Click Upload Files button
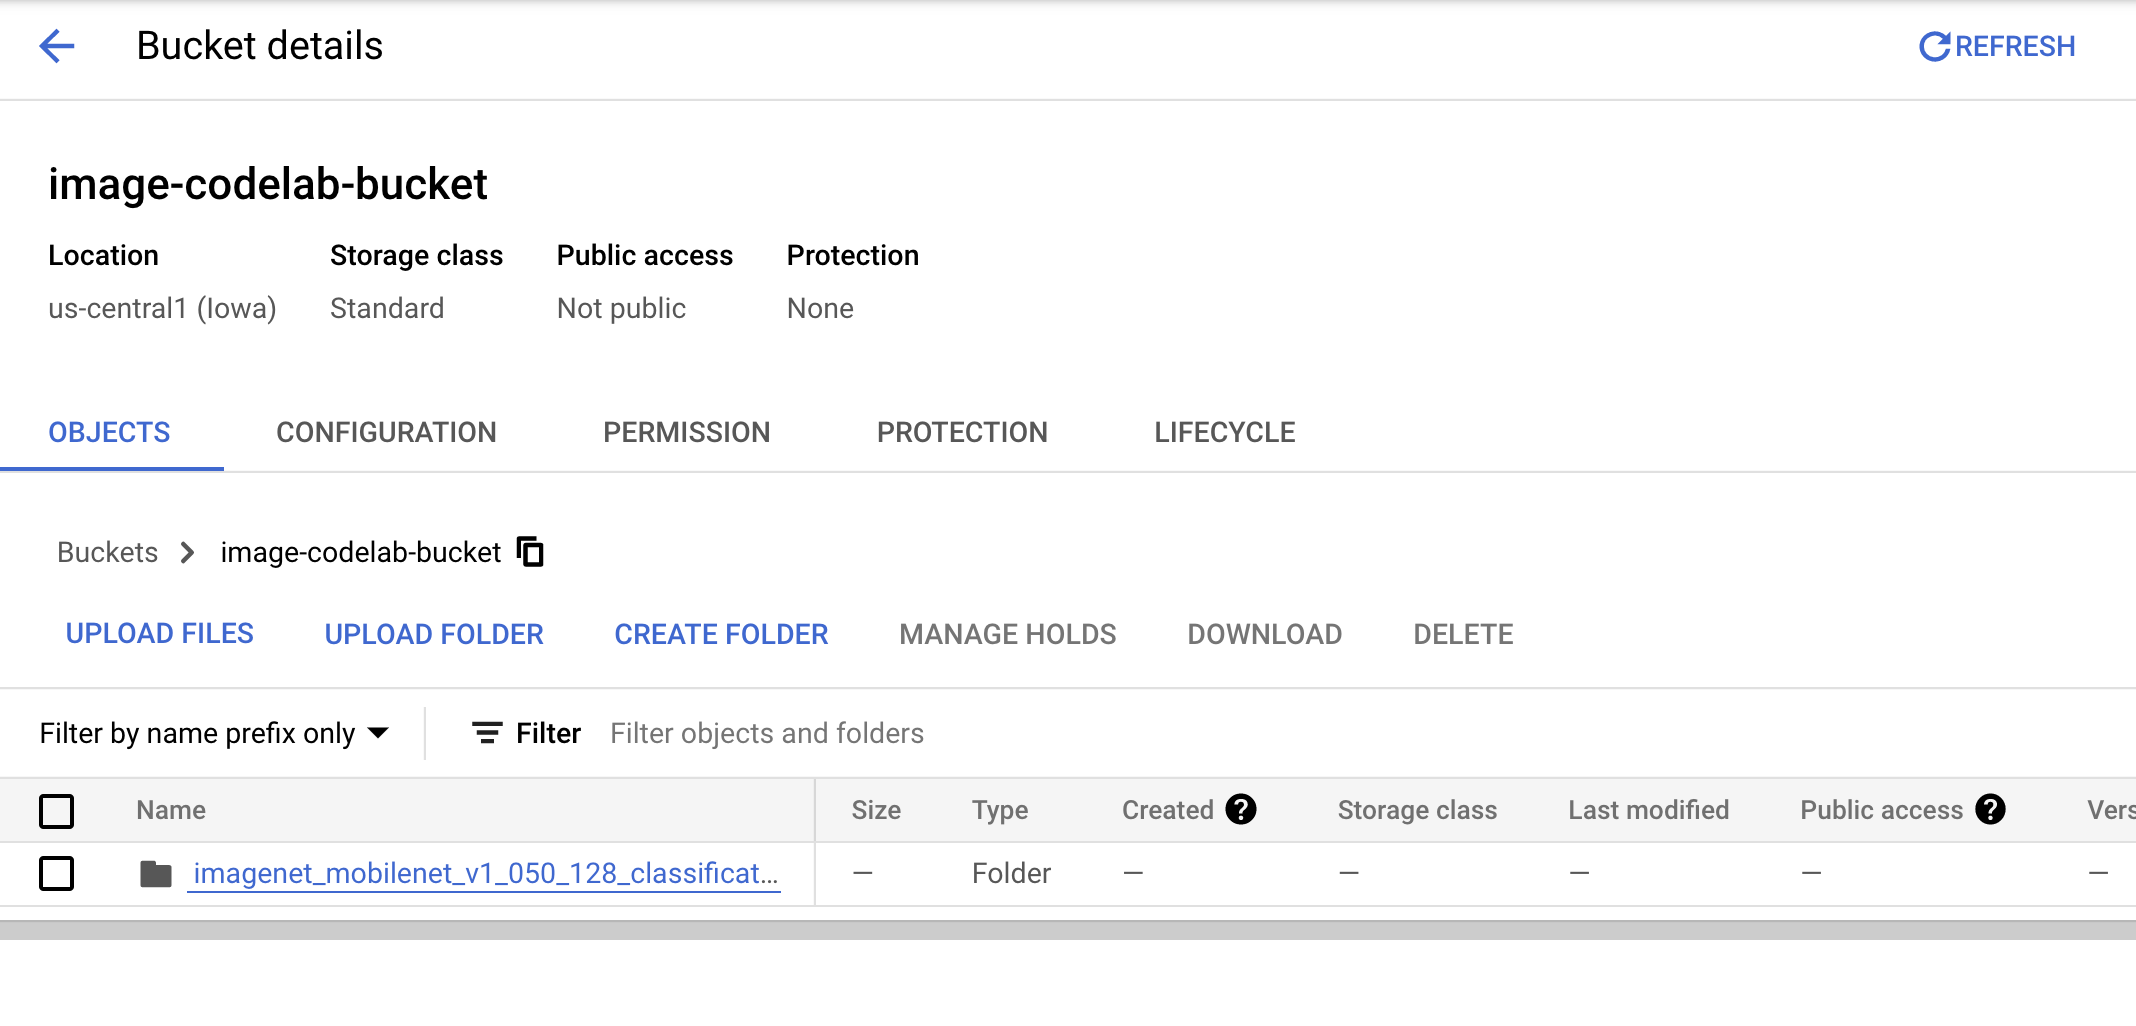The width and height of the screenshot is (2136, 1026). click(x=160, y=634)
